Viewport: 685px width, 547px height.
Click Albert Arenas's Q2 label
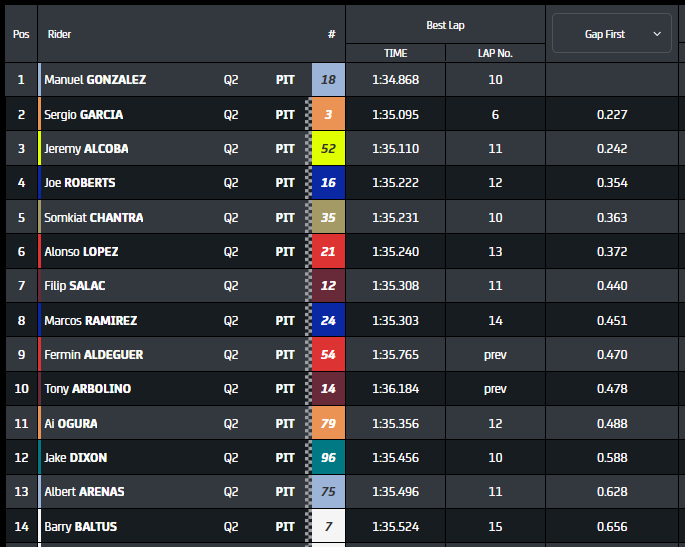[x=231, y=492]
